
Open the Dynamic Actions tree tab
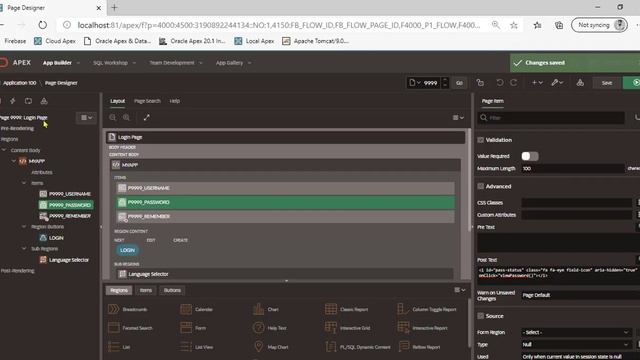[13, 101]
